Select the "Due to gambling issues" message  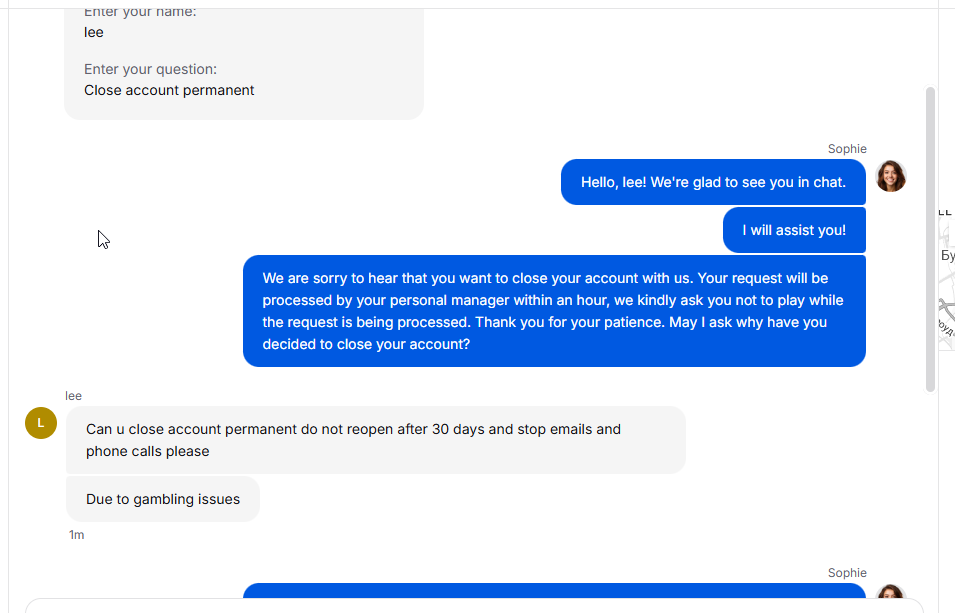(x=163, y=499)
